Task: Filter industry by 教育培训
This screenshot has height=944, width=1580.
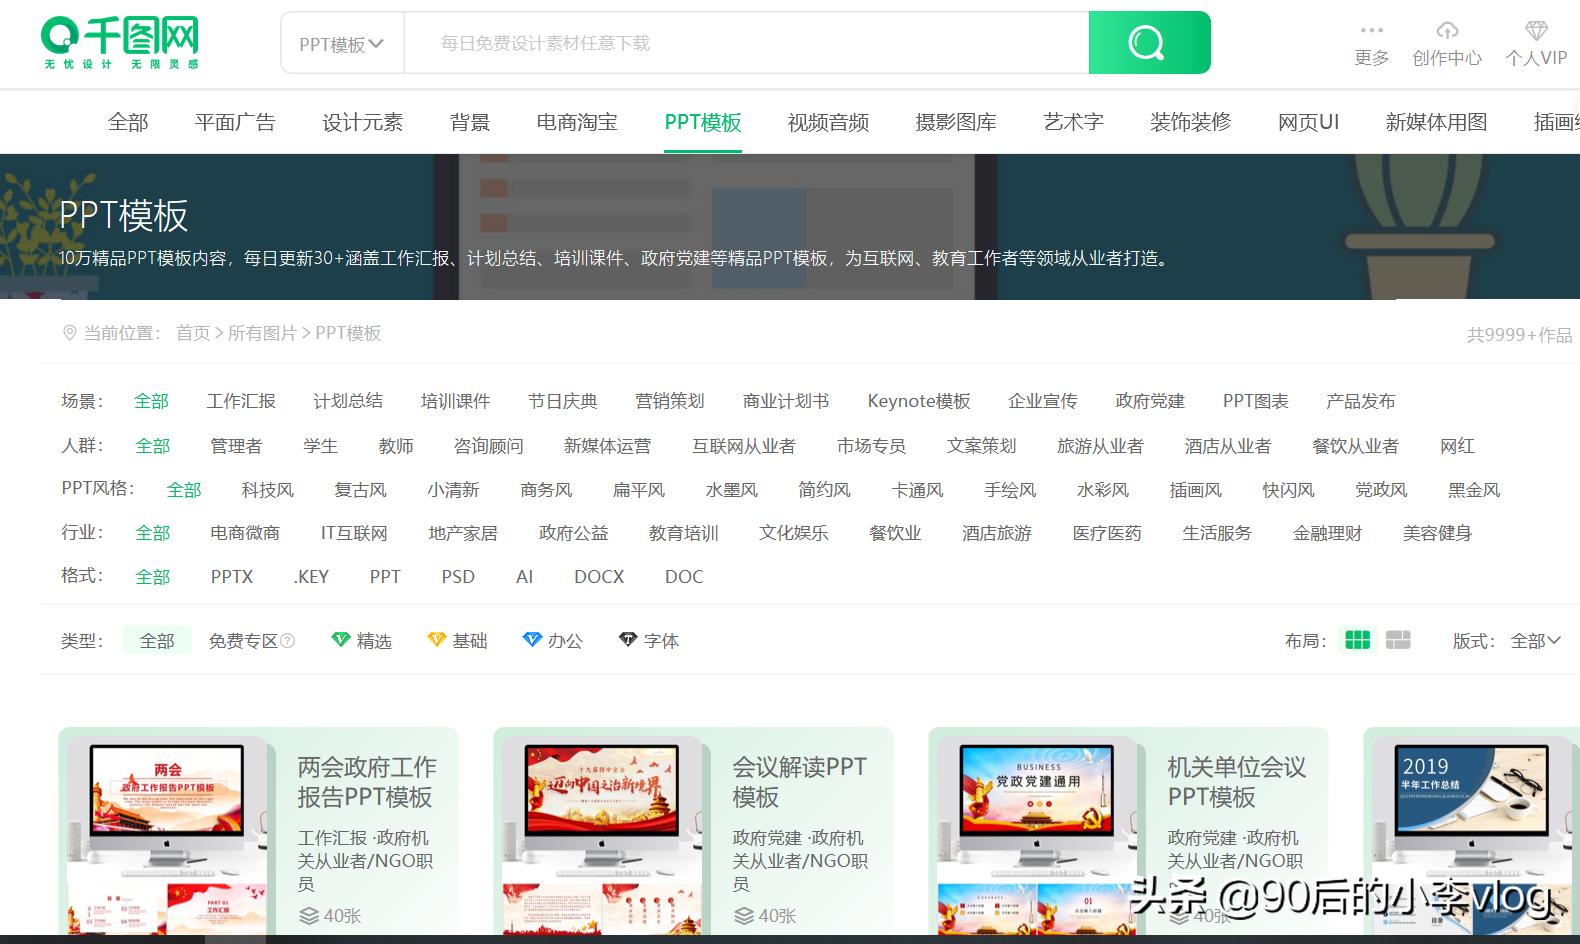Action: [x=683, y=533]
